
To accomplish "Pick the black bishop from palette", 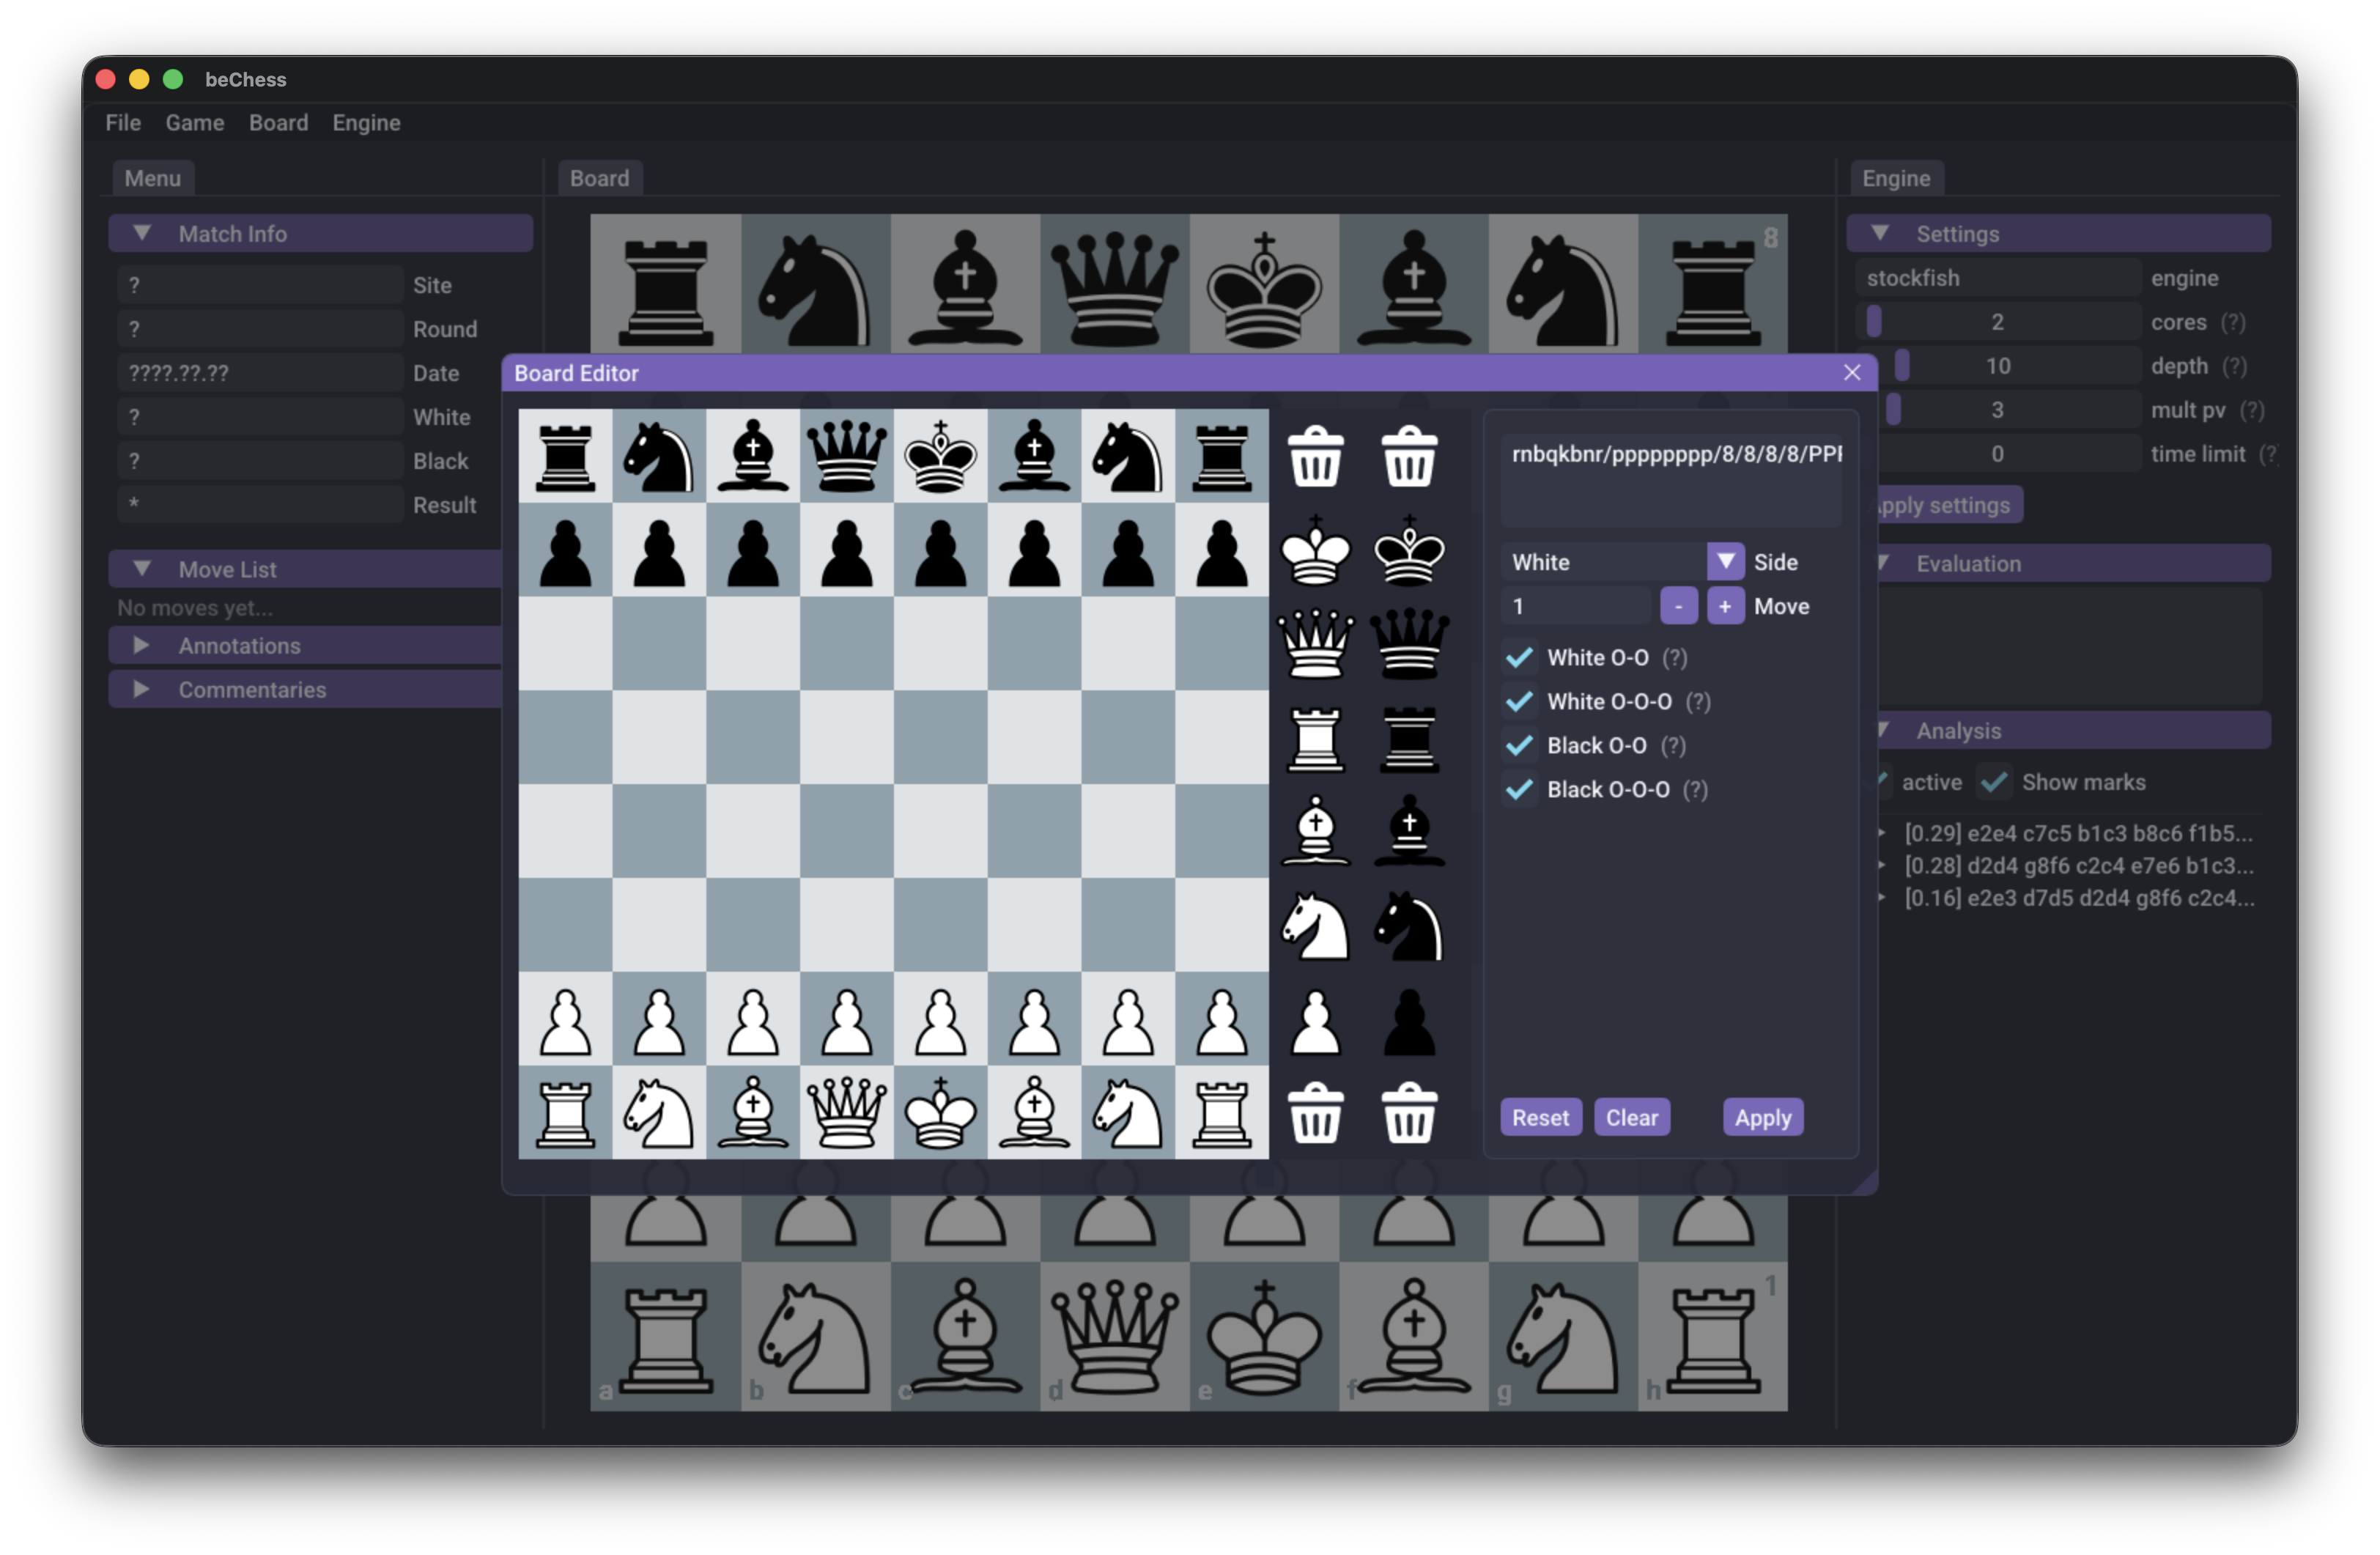I will point(1409,831).
